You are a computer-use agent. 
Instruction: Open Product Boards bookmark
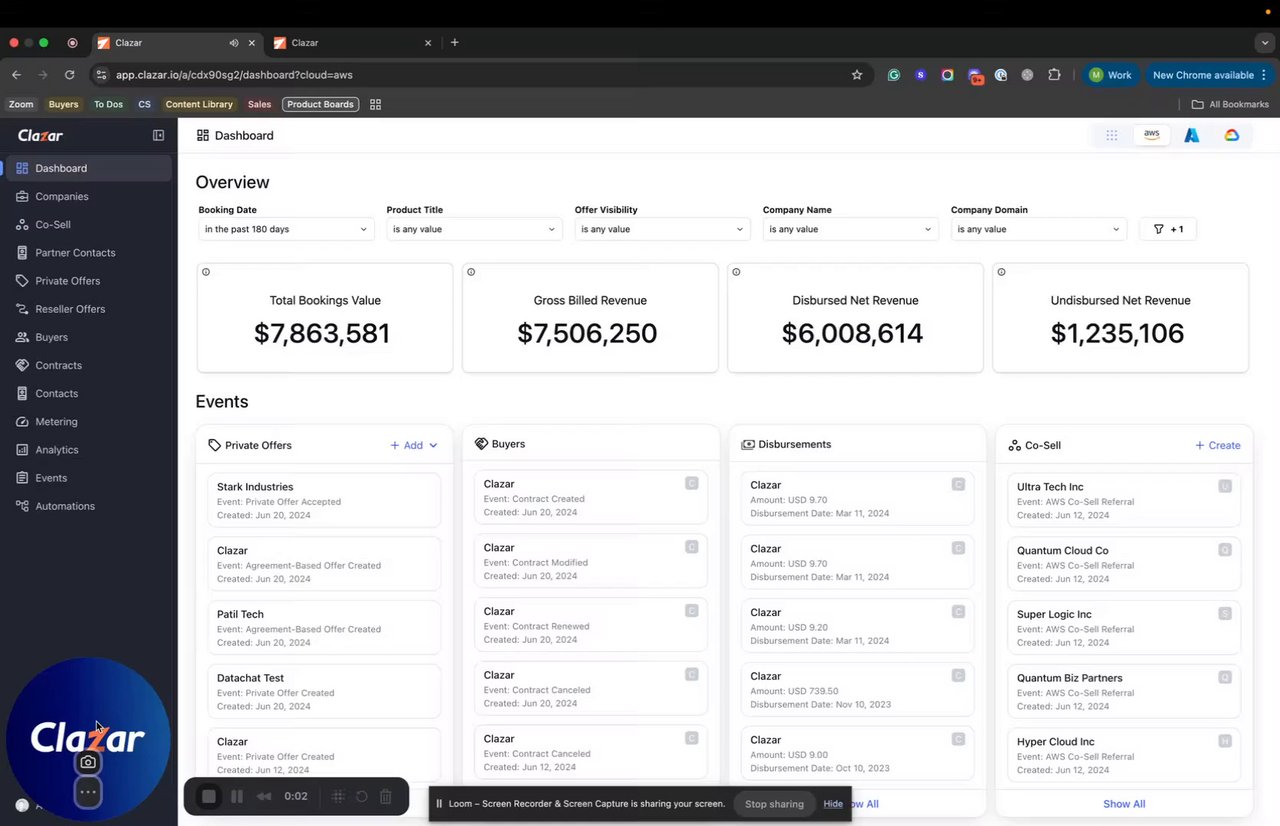(320, 104)
